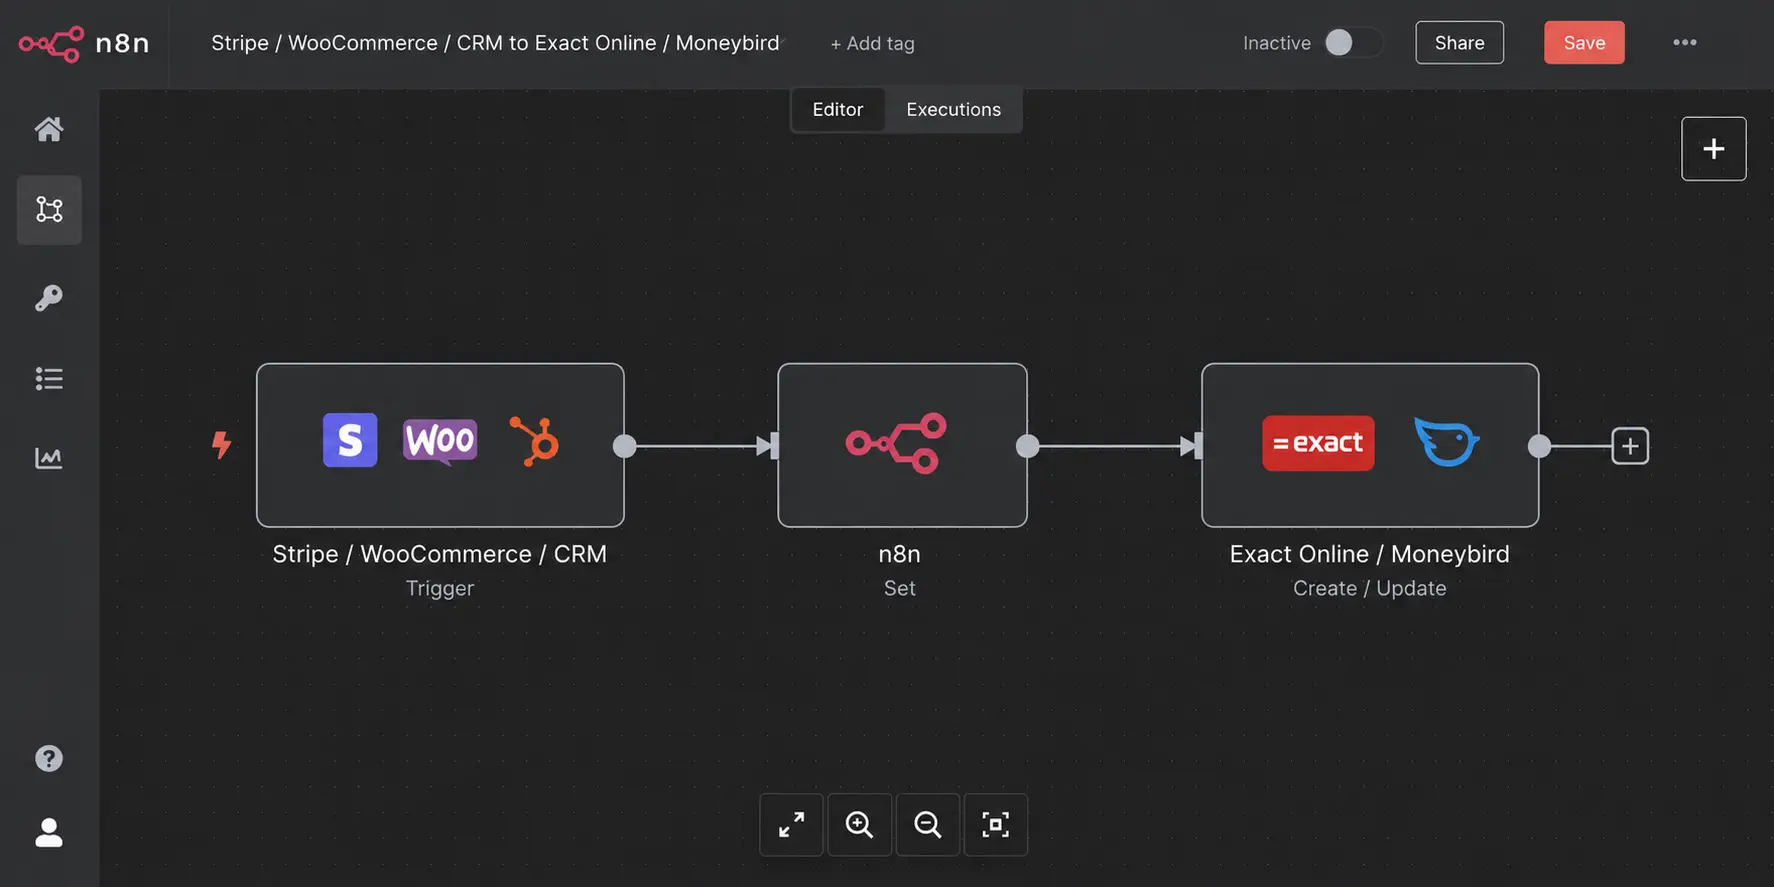Click the output connector of the n8n node
Image resolution: width=1774 pixels, height=887 pixels.
pyautogui.click(x=1028, y=446)
